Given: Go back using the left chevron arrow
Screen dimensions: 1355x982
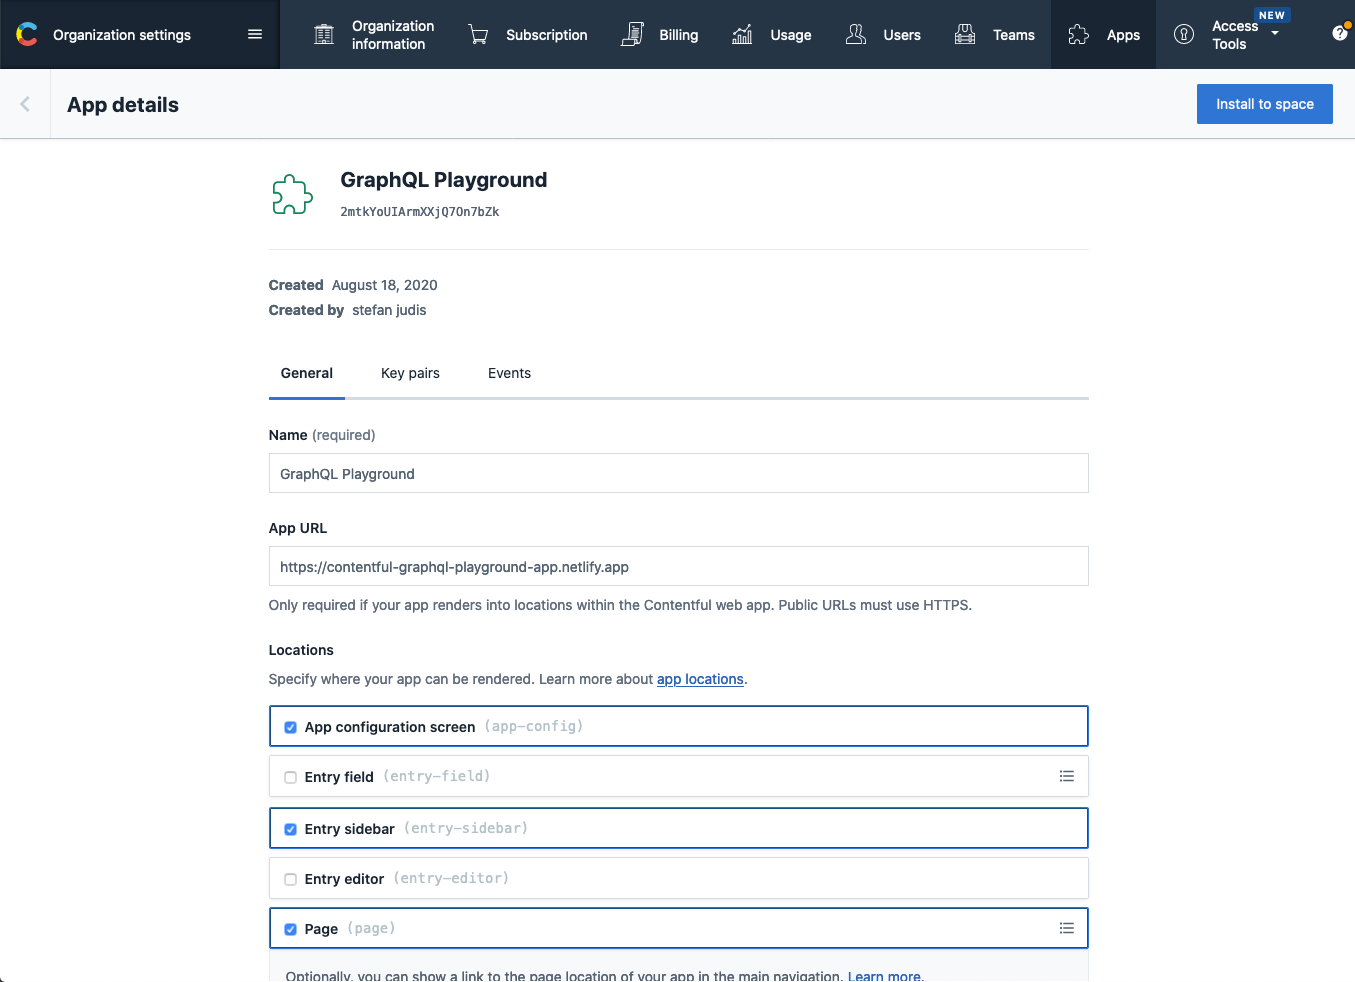Looking at the screenshot, I should (25, 104).
